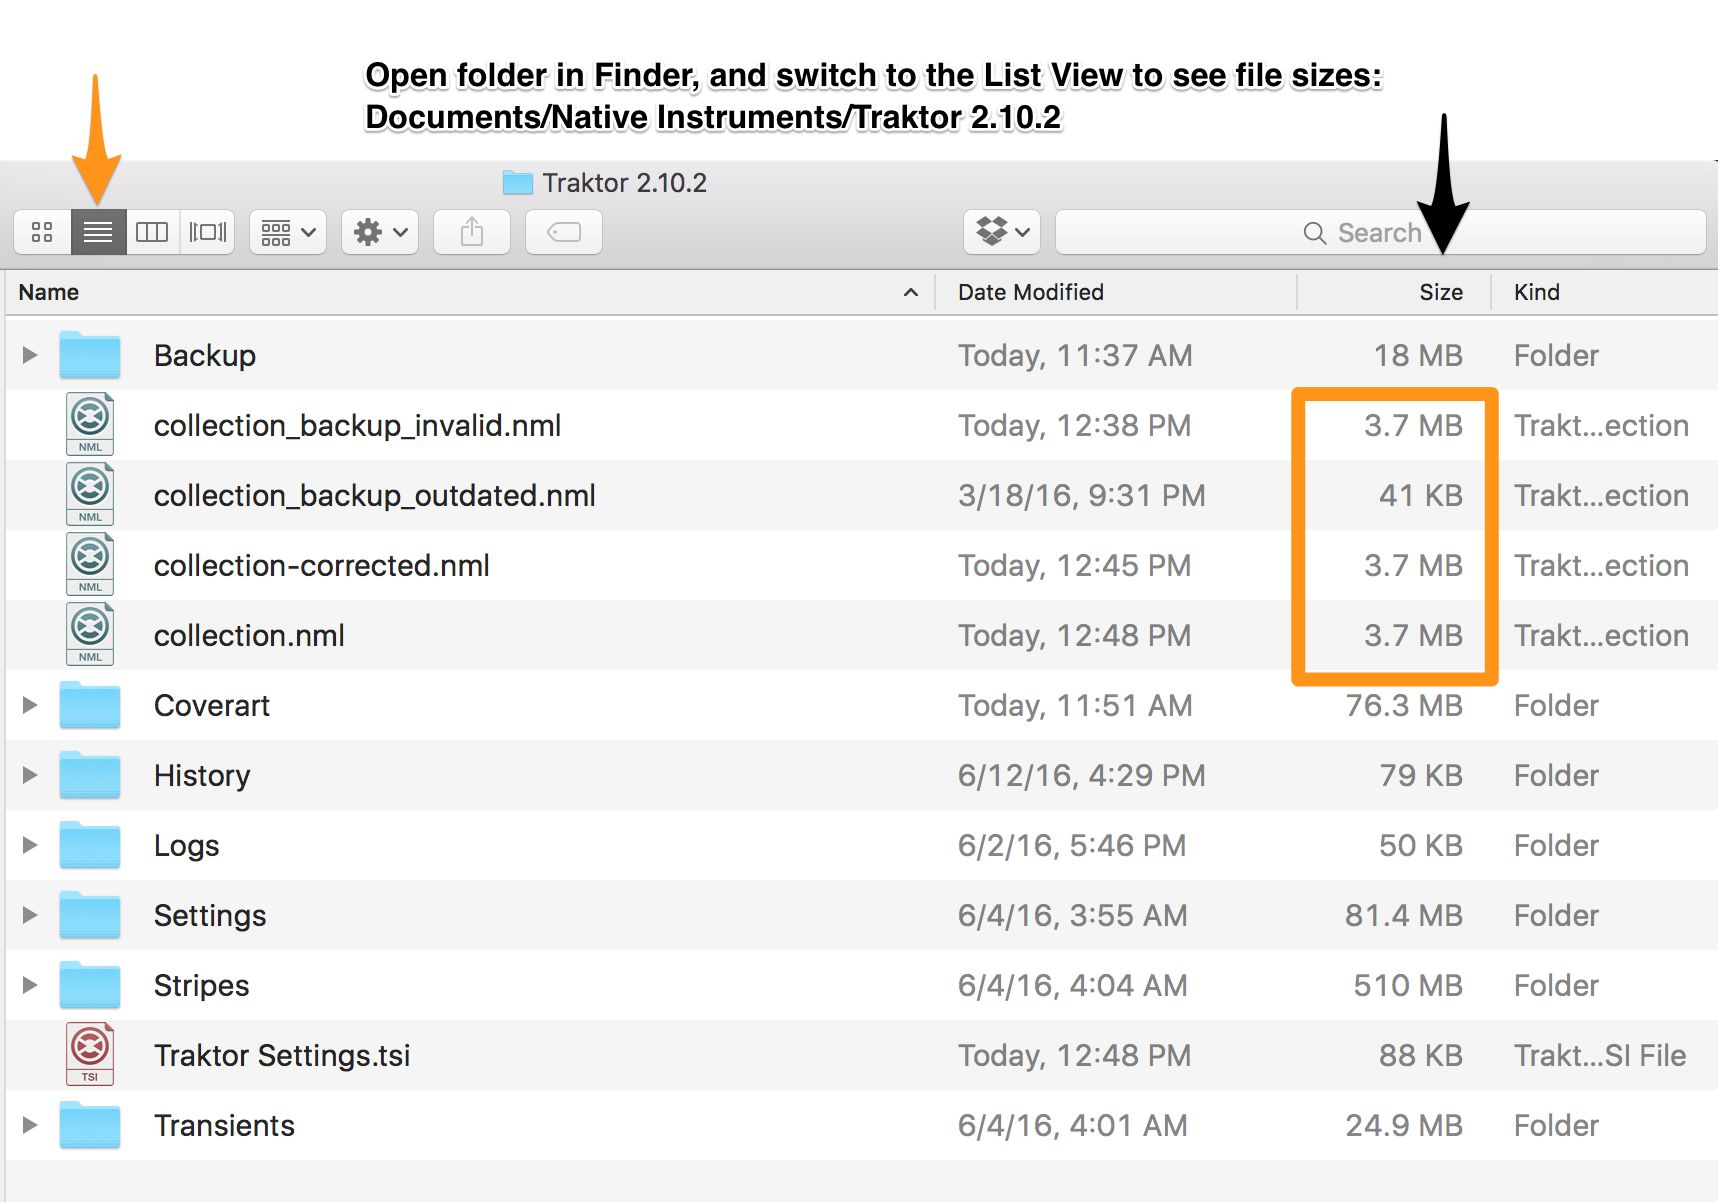Select the collection_backup_invalid.nml file icon

point(90,425)
